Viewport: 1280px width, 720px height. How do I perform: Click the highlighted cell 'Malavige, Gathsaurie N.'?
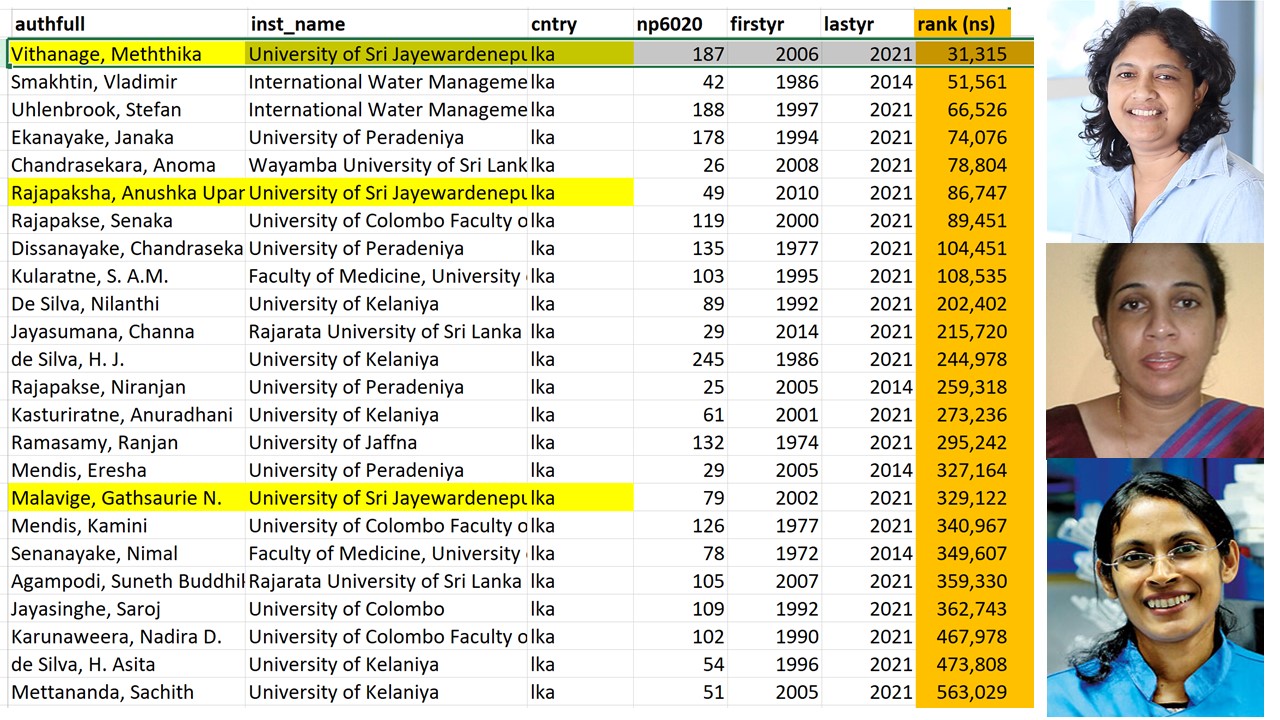pyautogui.click(x=127, y=498)
